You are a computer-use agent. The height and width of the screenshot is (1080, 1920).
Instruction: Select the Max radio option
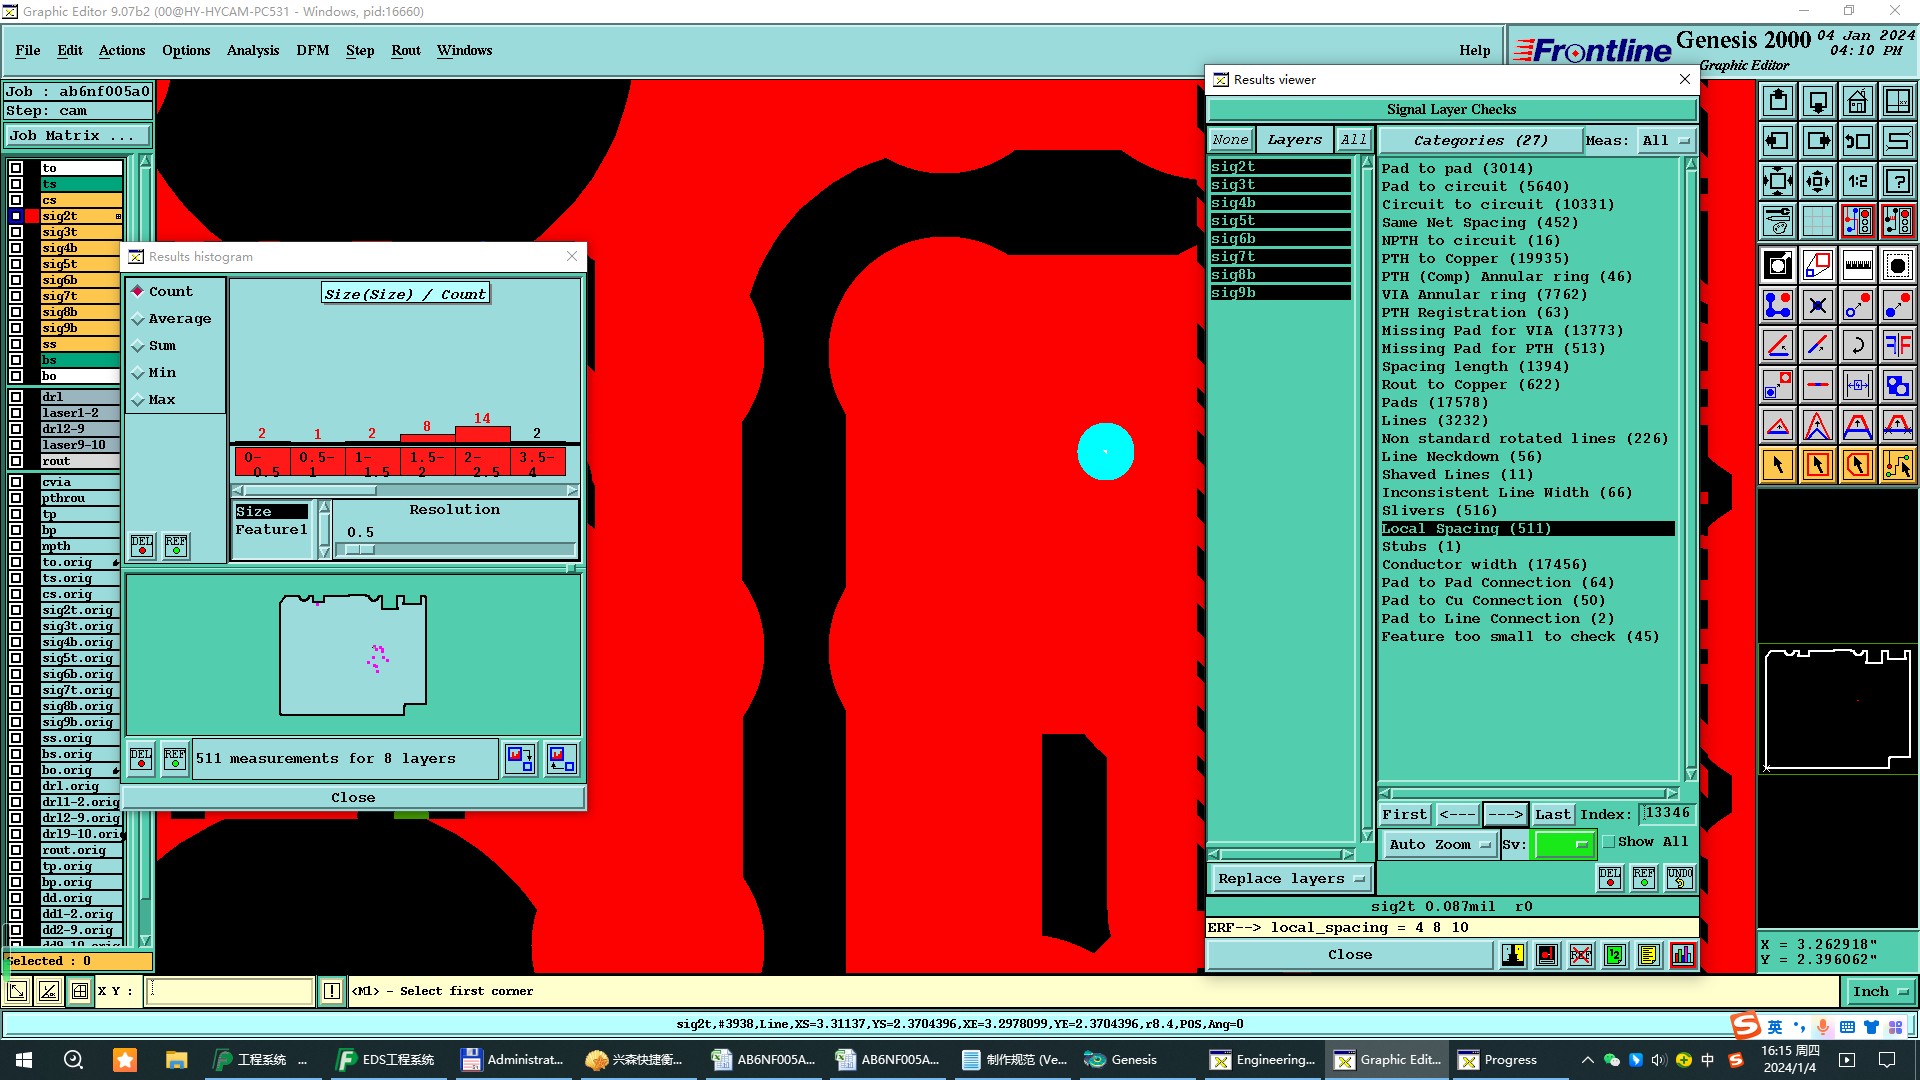click(x=139, y=400)
